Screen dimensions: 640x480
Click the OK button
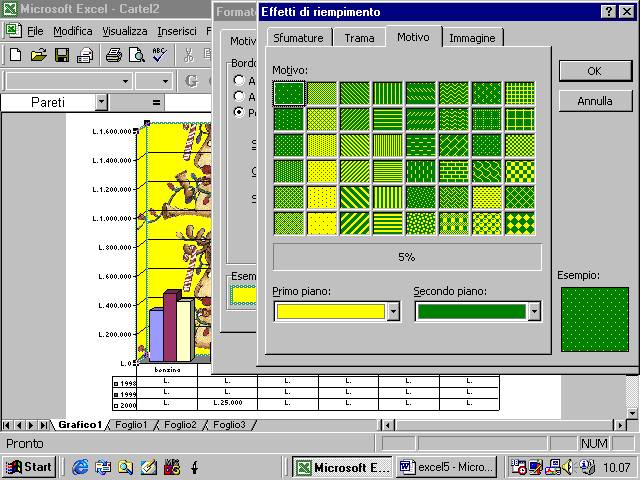tap(594, 71)
